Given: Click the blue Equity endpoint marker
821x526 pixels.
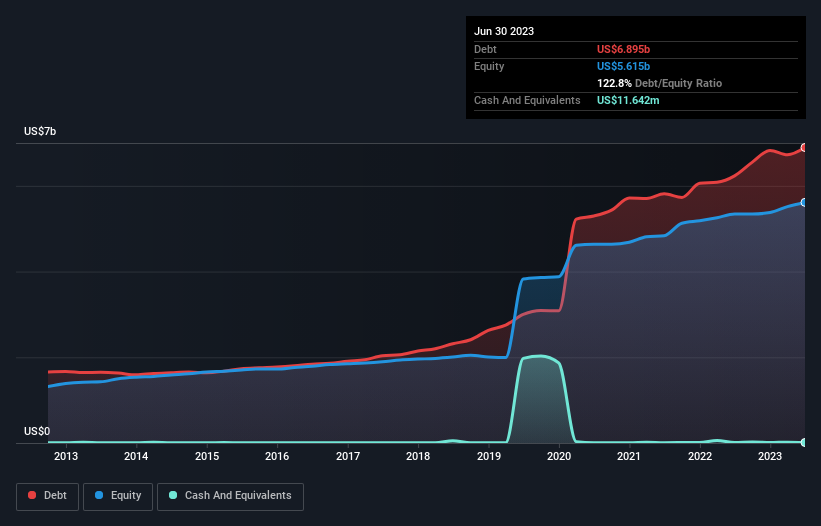Looking at the screenshot, I should click(804, 203).
